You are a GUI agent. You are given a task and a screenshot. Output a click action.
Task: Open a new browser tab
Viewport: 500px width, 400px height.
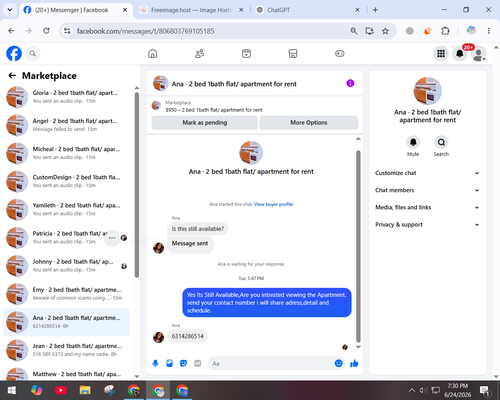(375, 10)
